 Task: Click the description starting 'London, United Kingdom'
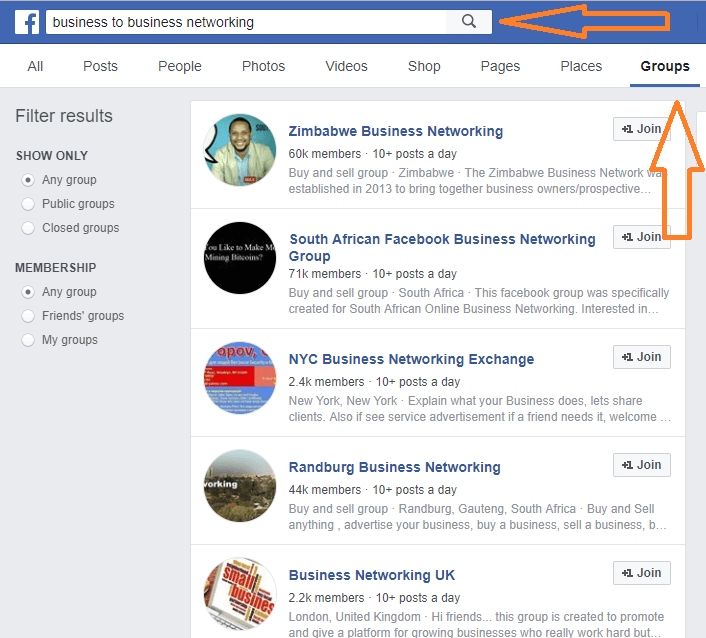tap(476, 624)
